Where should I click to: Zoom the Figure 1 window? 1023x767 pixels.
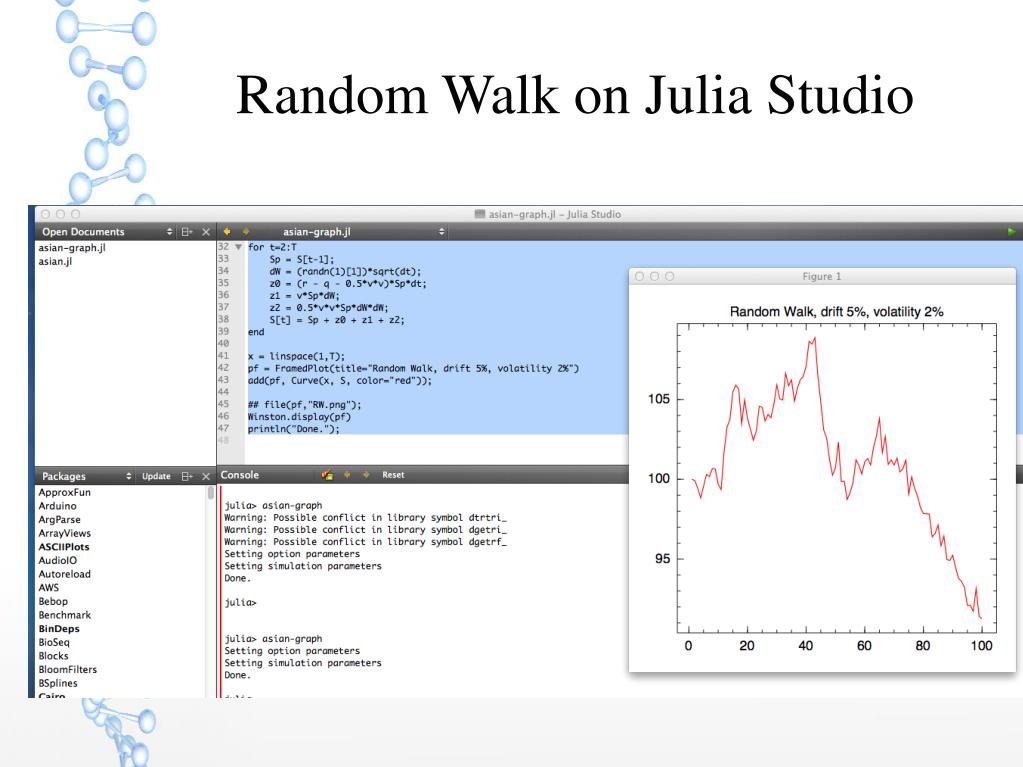tap(669, 277)
